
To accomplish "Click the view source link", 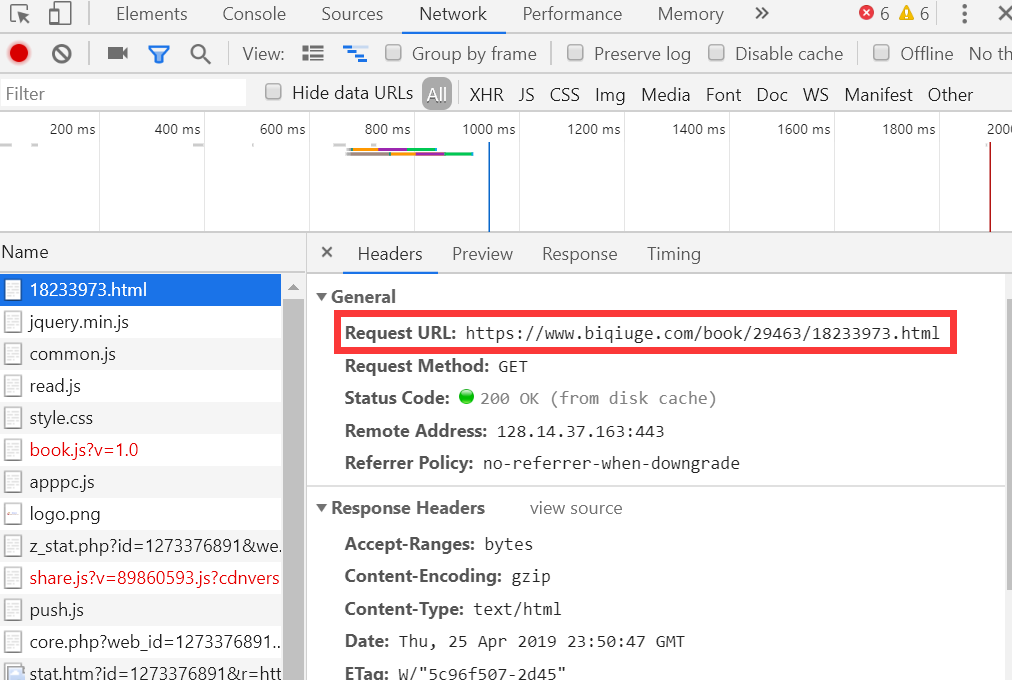I will click(576, 508).
